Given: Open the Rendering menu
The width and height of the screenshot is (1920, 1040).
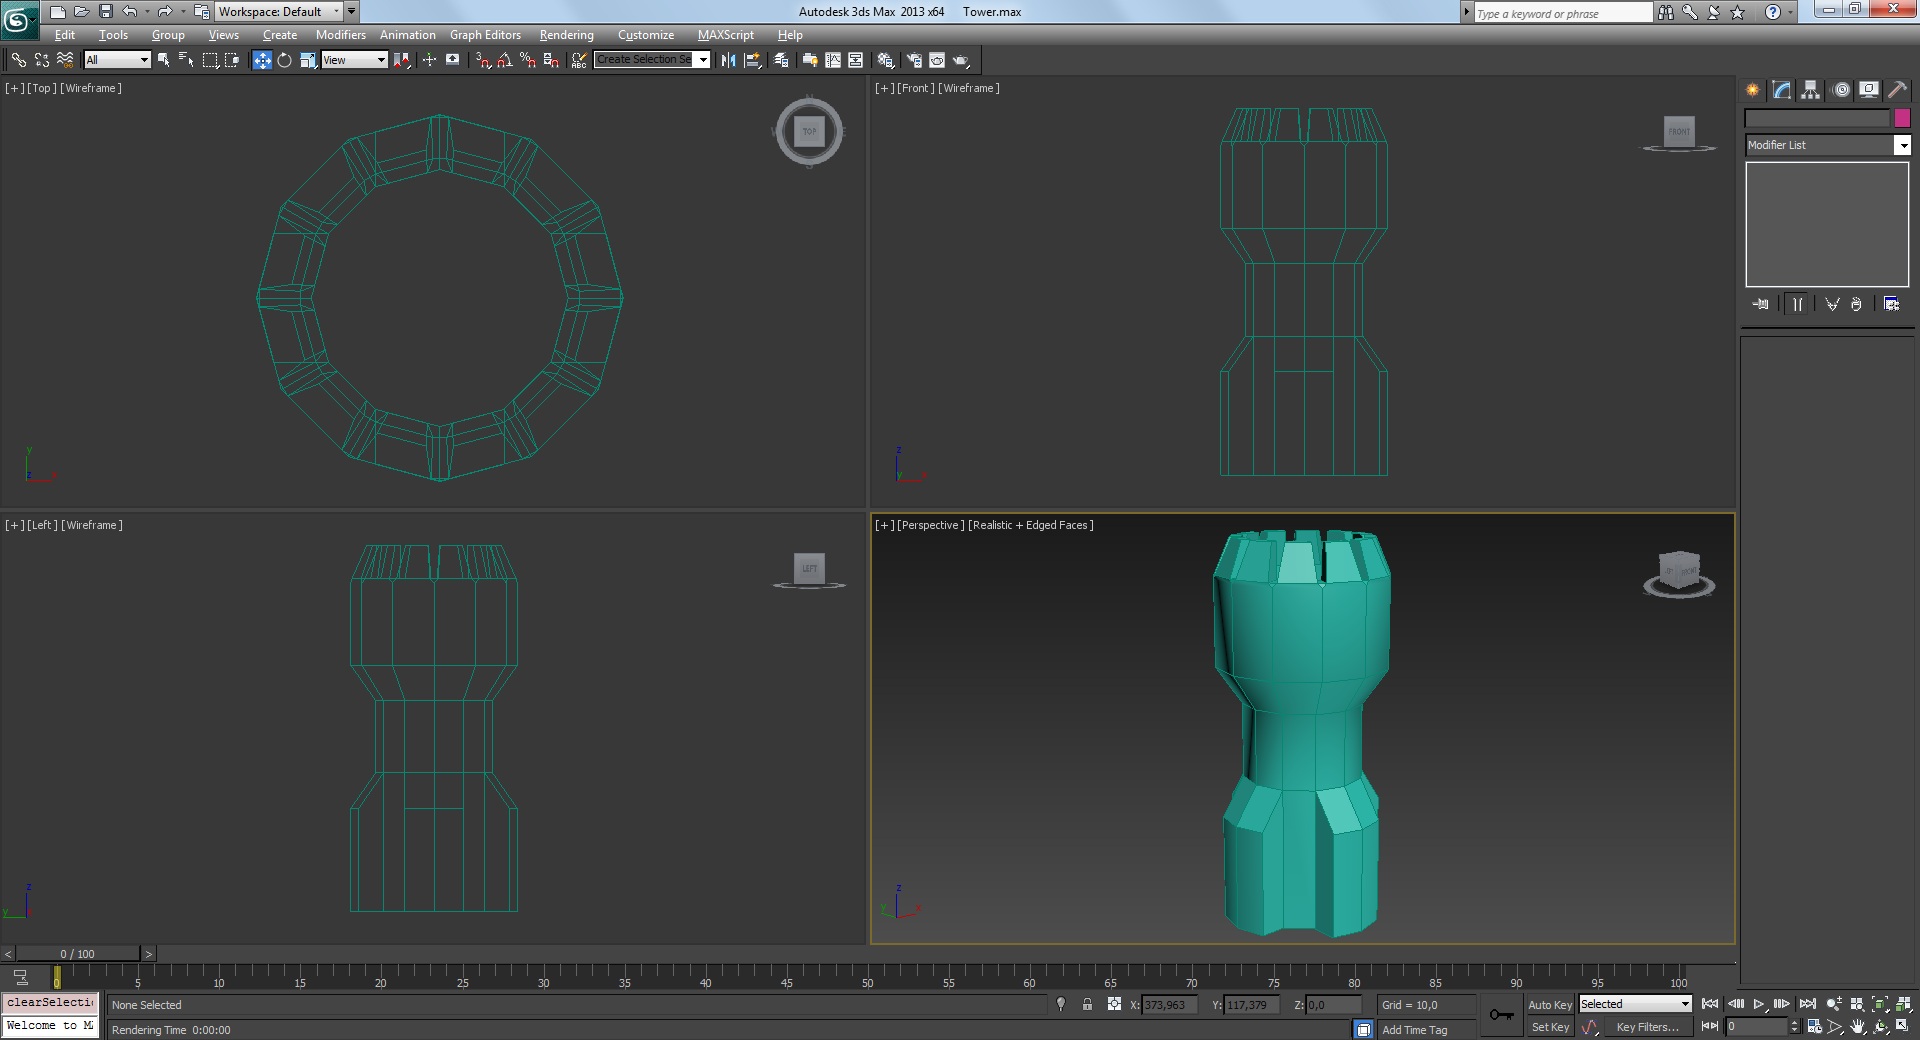Looking at the screenshot, I should (x=566, y=35).
